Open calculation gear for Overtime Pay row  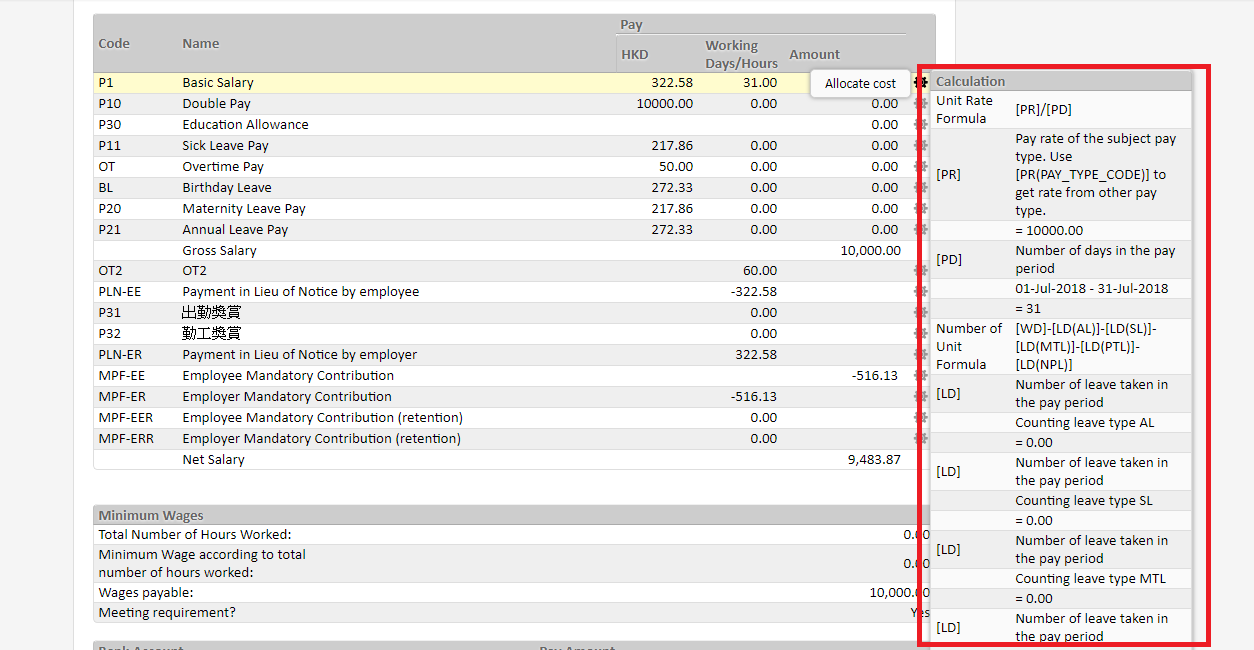tap(921, 167)
